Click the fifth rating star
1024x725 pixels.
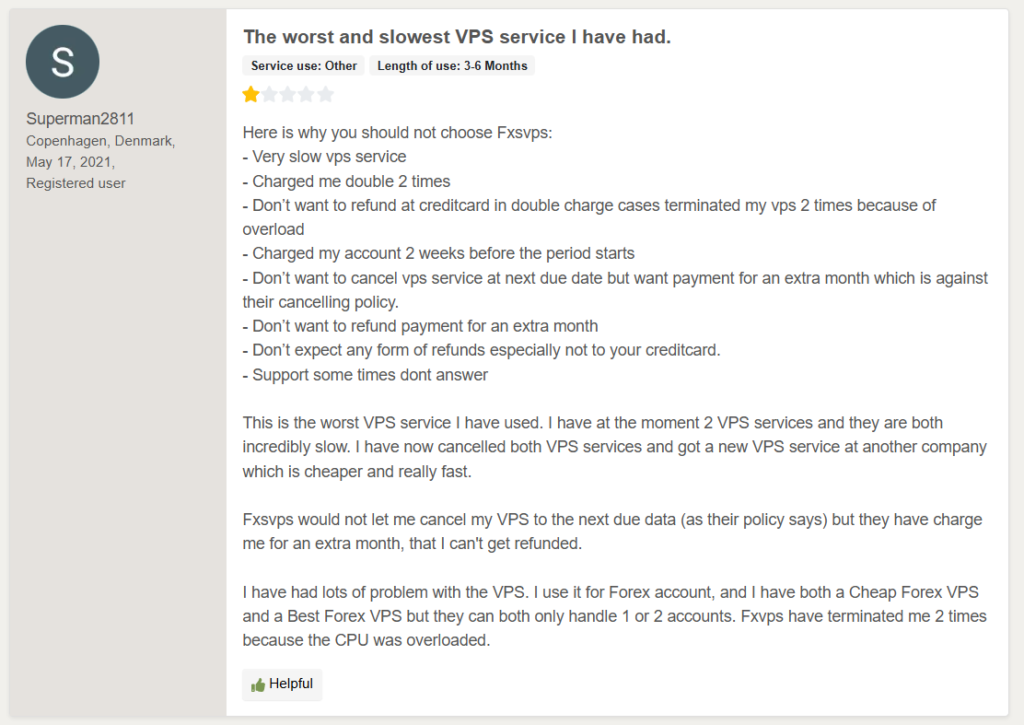(325, 95)
